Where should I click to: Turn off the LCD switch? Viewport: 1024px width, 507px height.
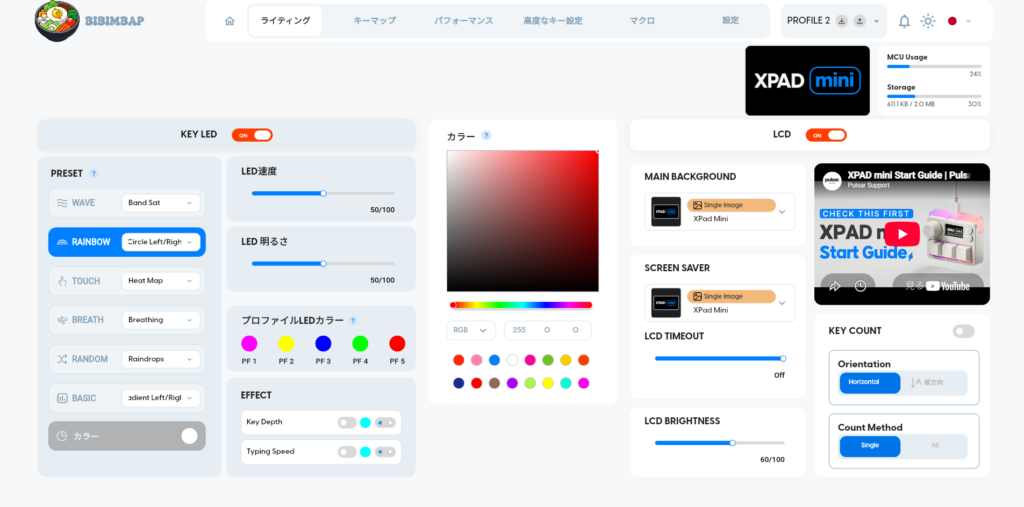click(x=826, y=135)
